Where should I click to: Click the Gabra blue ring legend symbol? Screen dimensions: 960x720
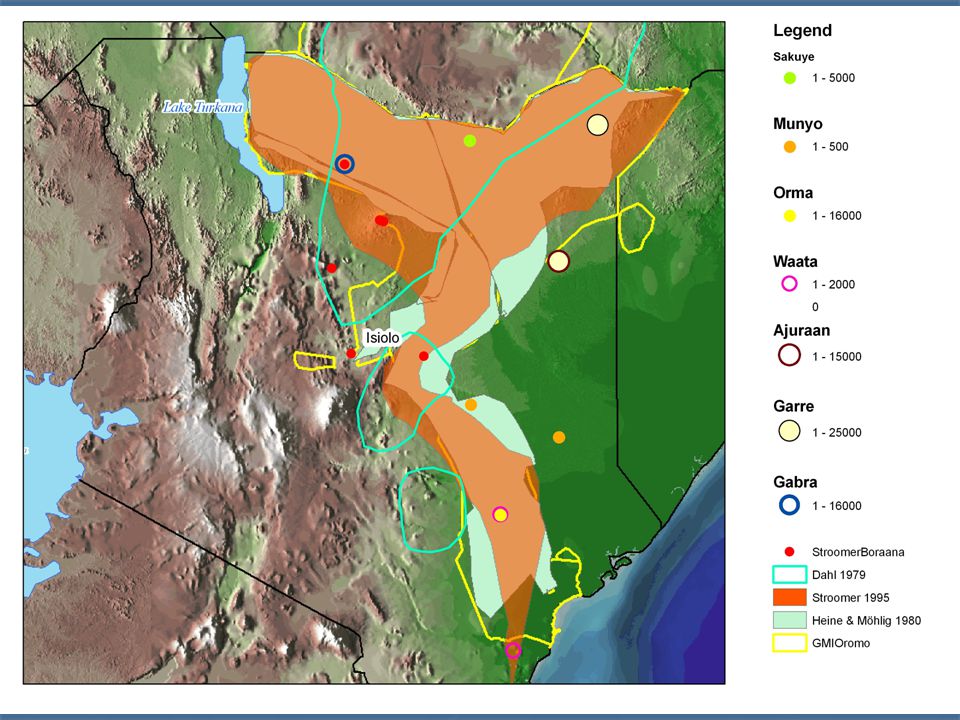pyautogui.click(x=790, y=505)
